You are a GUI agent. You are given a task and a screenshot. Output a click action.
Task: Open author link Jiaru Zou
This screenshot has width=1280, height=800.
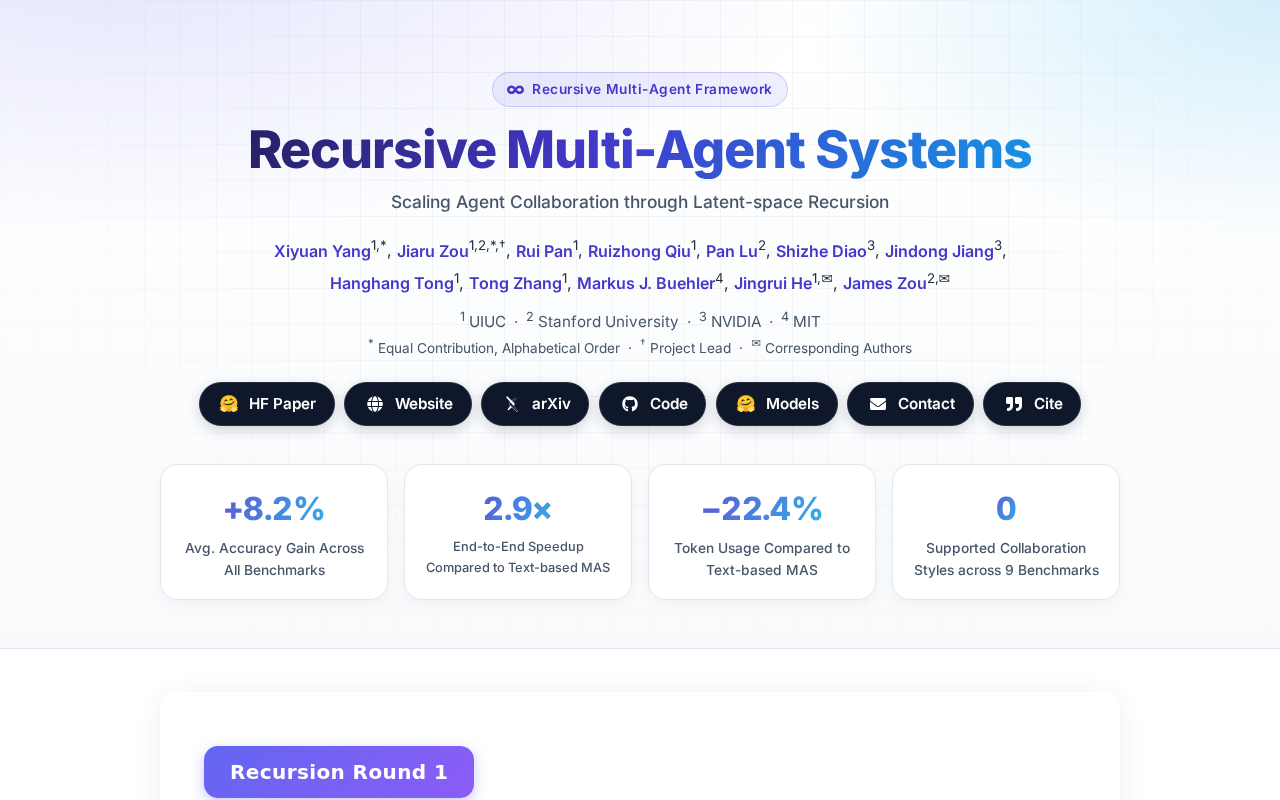click(x=433, y=252)
